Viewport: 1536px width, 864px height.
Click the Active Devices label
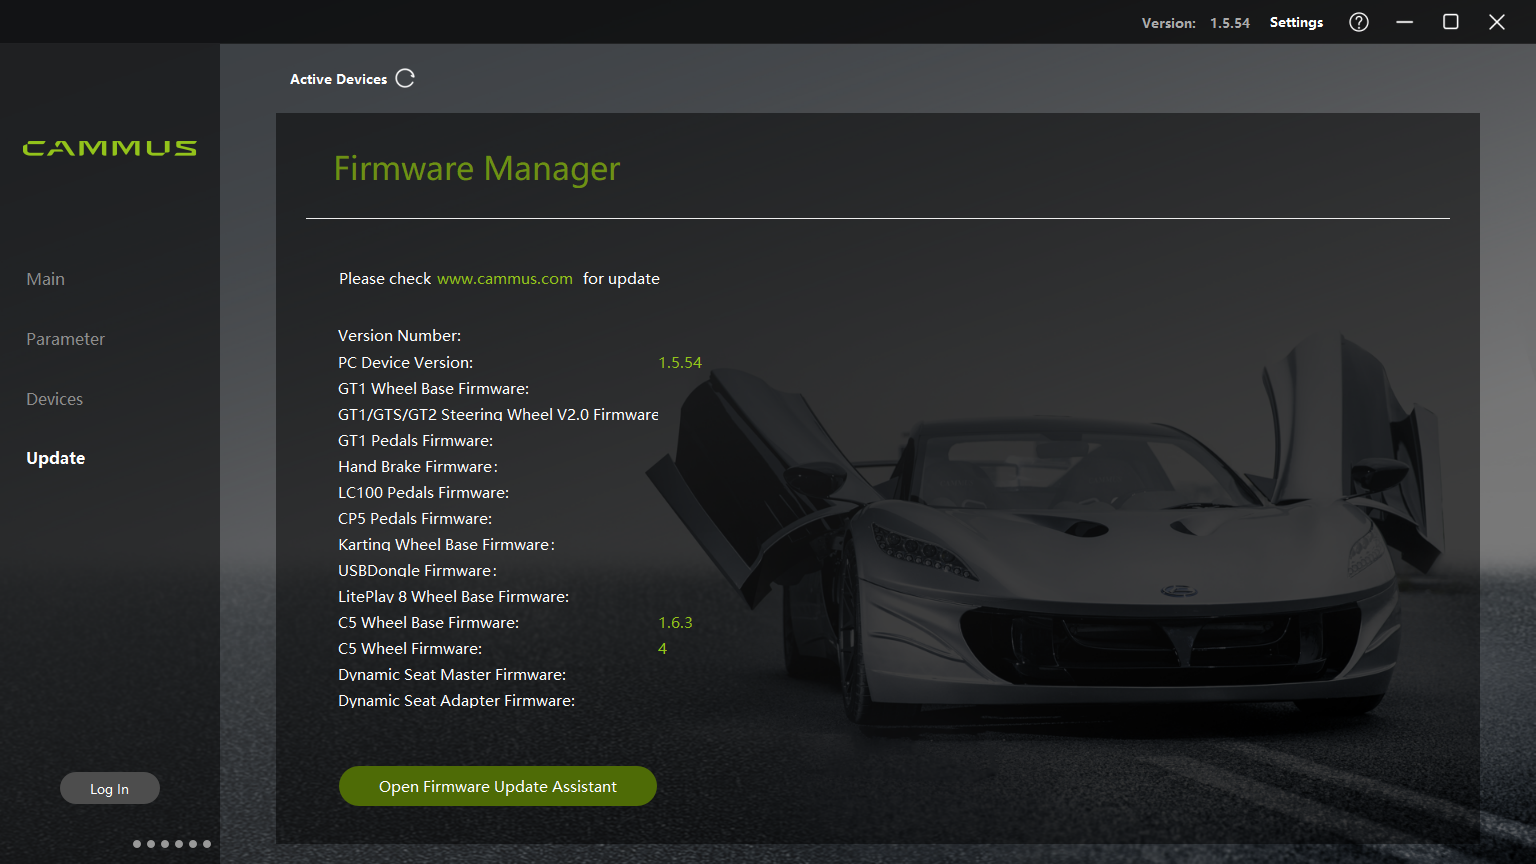click(x=338, y=79)
